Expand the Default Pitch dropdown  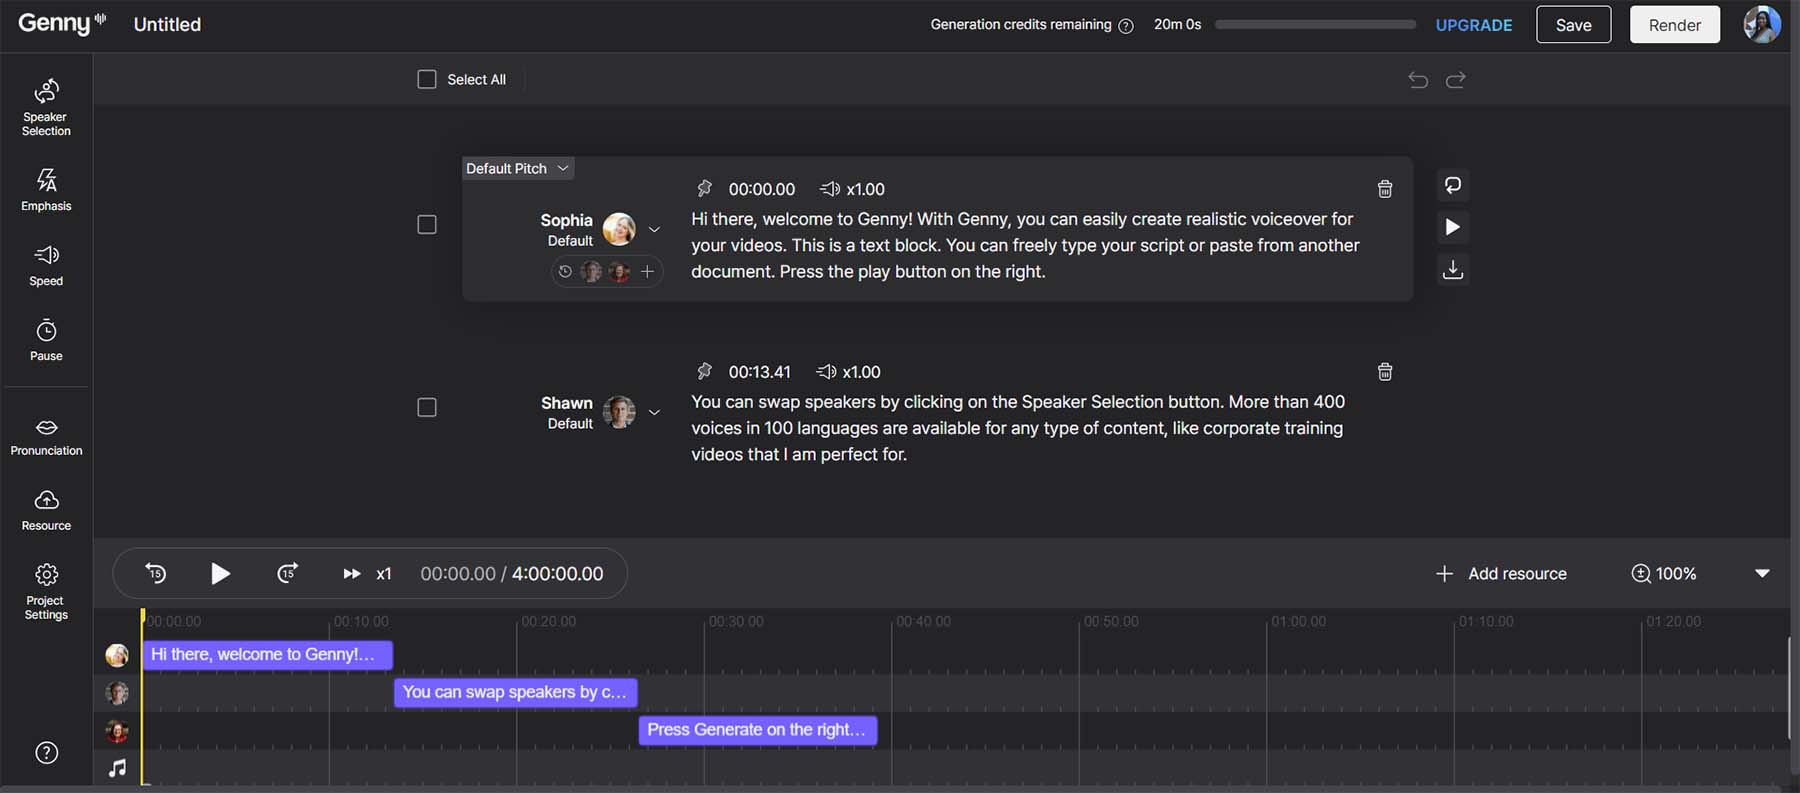[x=517, y=169]
